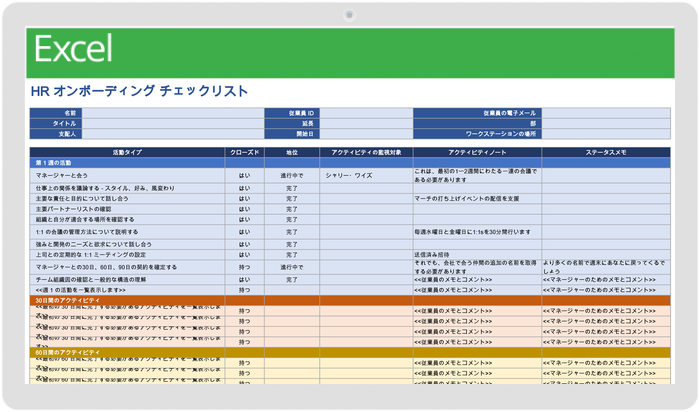Screen dimensions: 700x412
Task: Click マネージャーとの30日、60日、90日の契約 cell
Action: (127, 267)
